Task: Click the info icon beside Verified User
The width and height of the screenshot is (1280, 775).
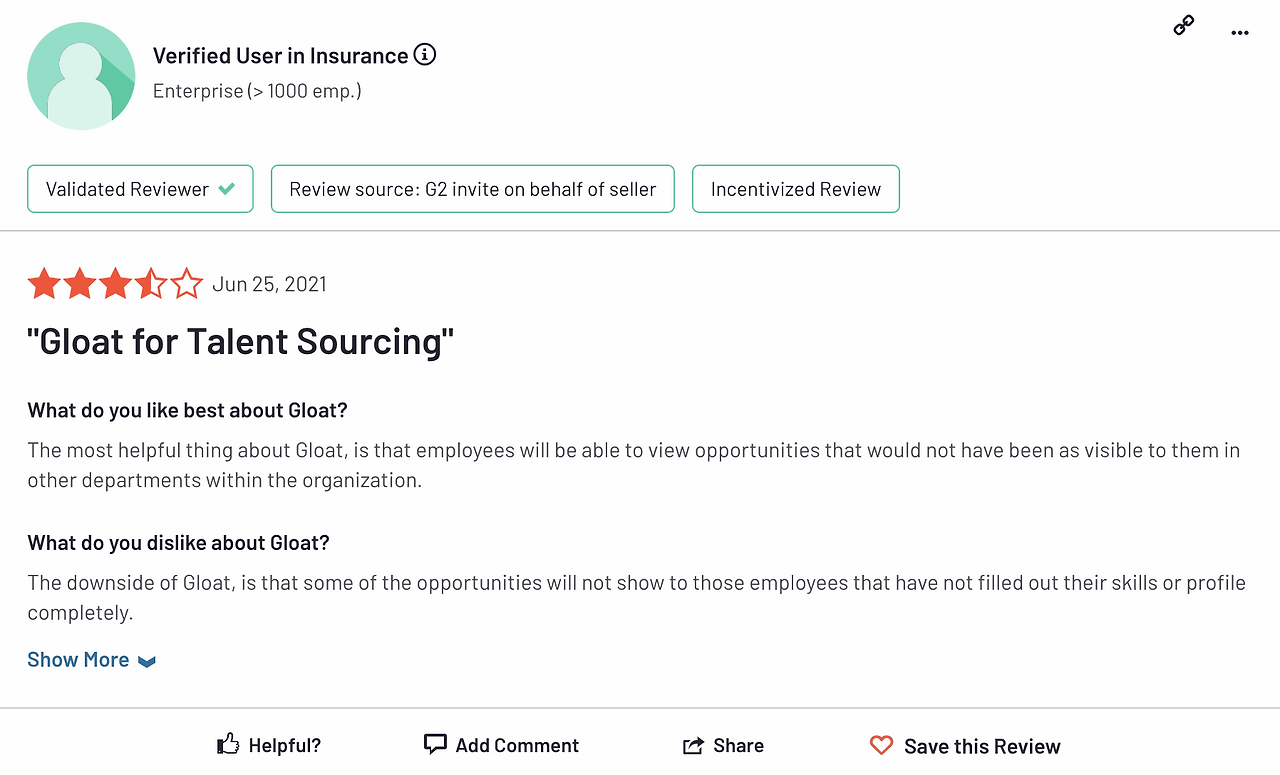Action: (425, 55)
